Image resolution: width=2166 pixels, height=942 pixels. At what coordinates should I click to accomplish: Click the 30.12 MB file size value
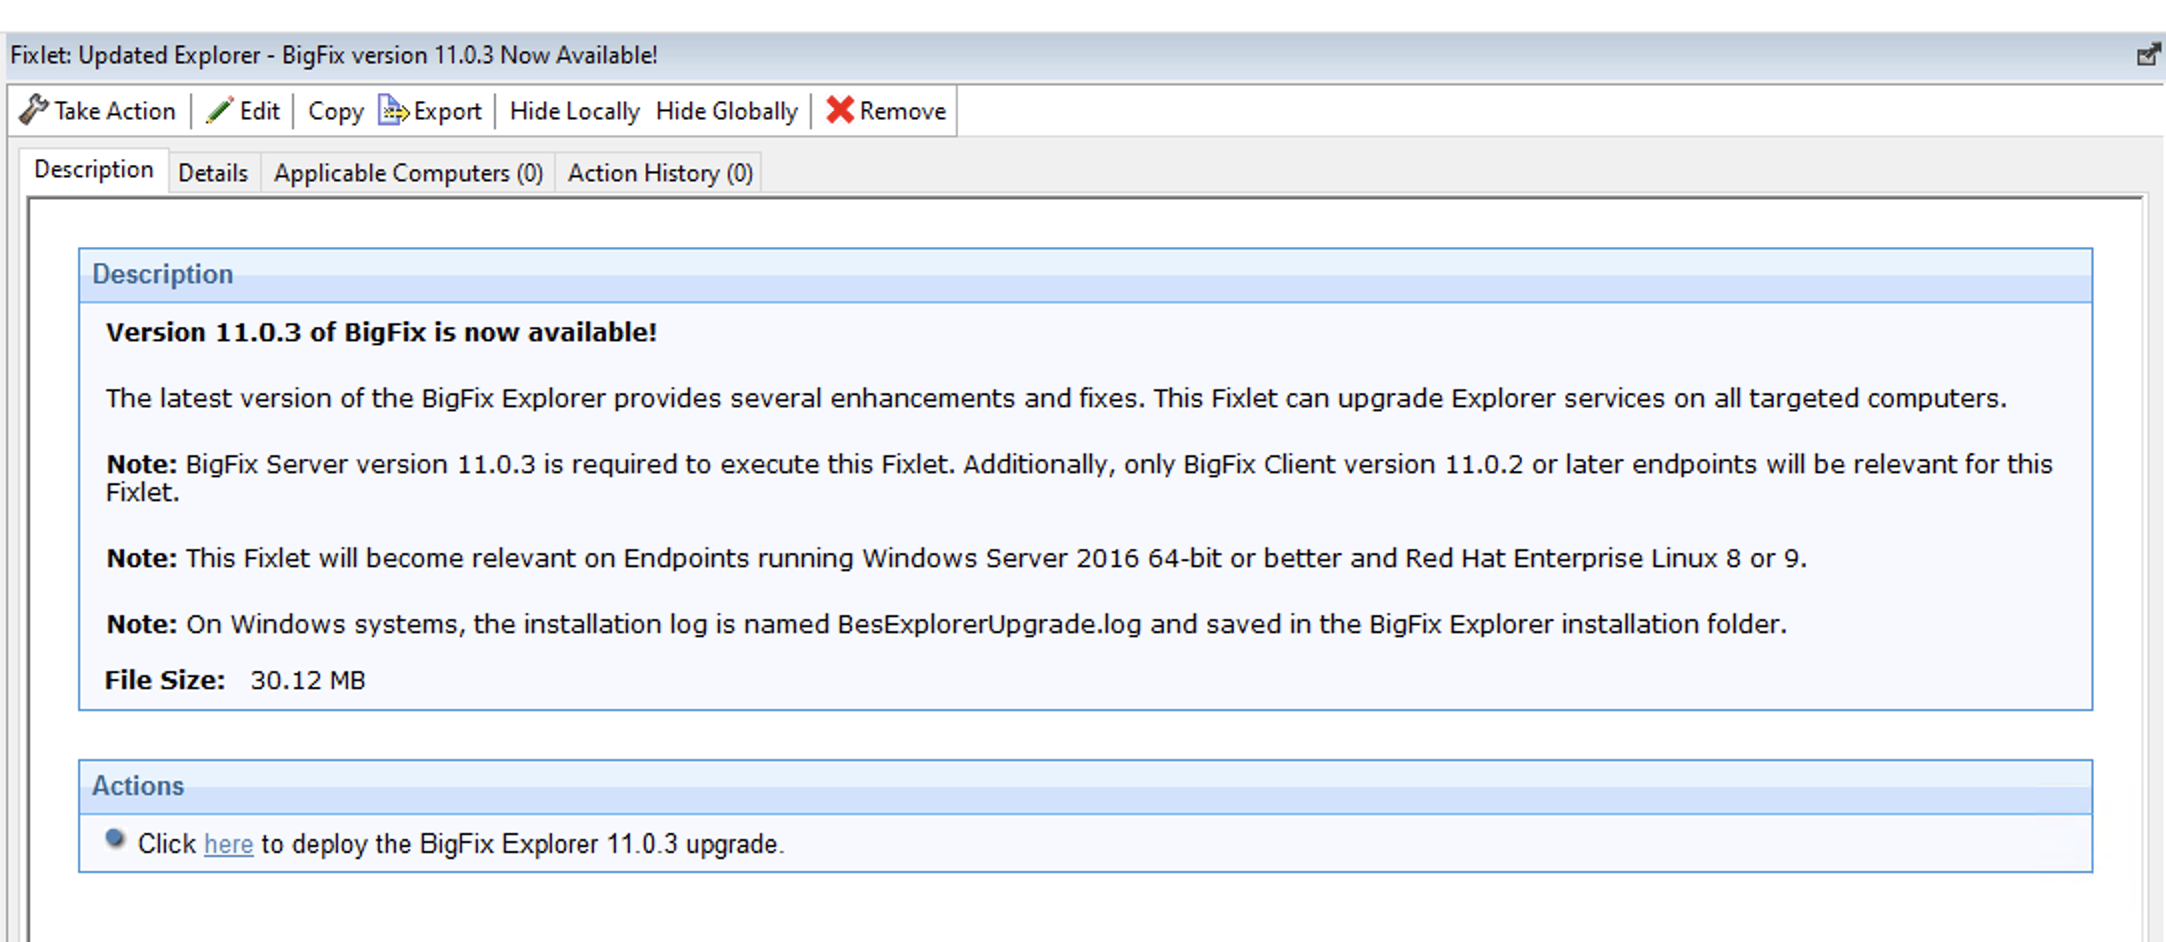coord(308,681)
